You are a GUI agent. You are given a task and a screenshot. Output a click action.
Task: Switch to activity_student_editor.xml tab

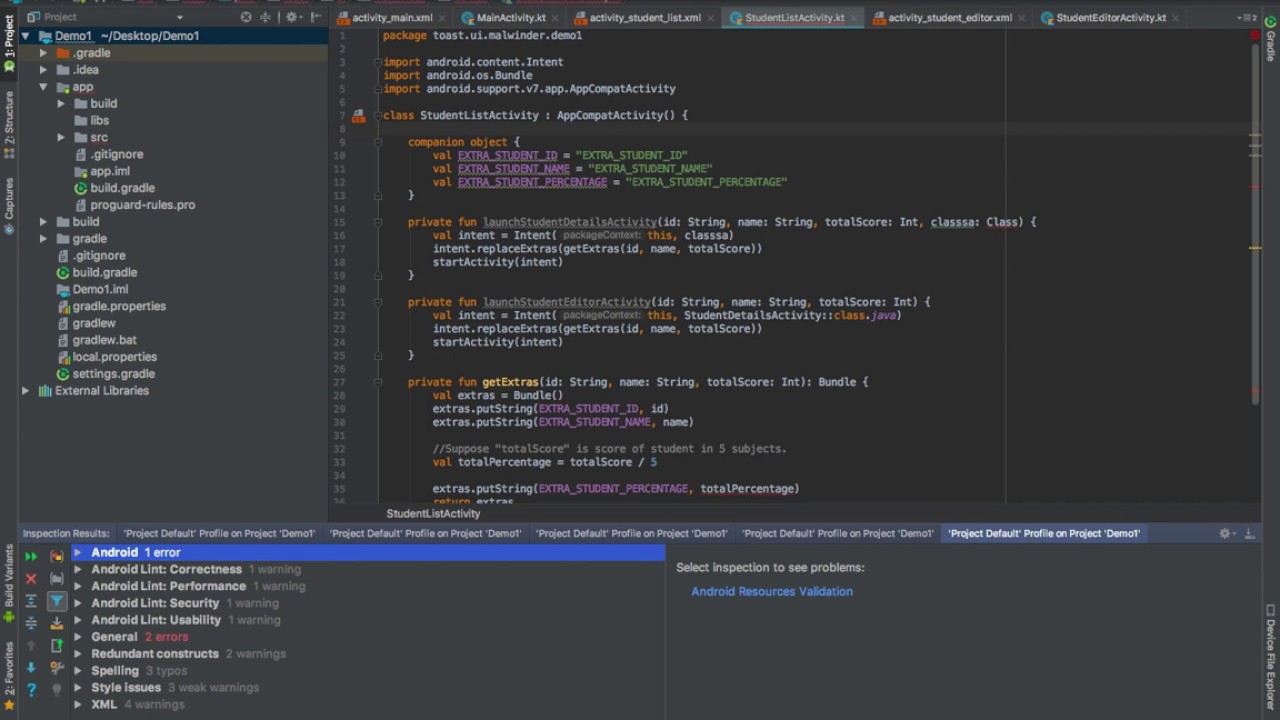[x=950, y=18]
